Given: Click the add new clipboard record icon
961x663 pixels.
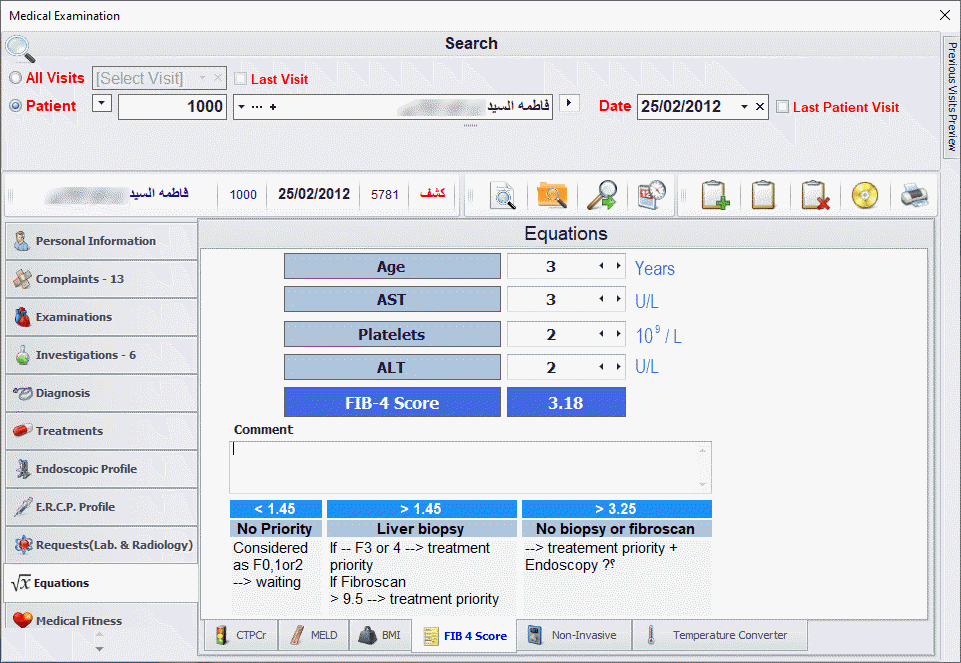Looking at the screenshot, I should point(714,195).
